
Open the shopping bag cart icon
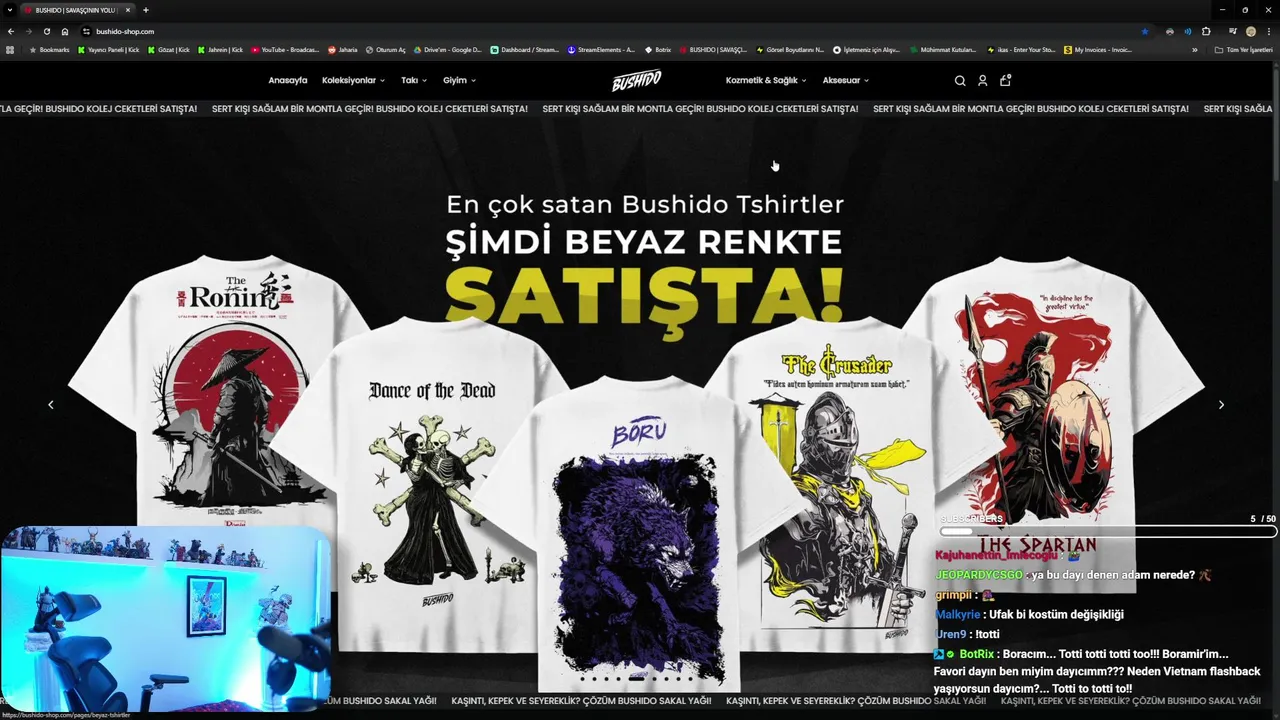pos(1005,80)
